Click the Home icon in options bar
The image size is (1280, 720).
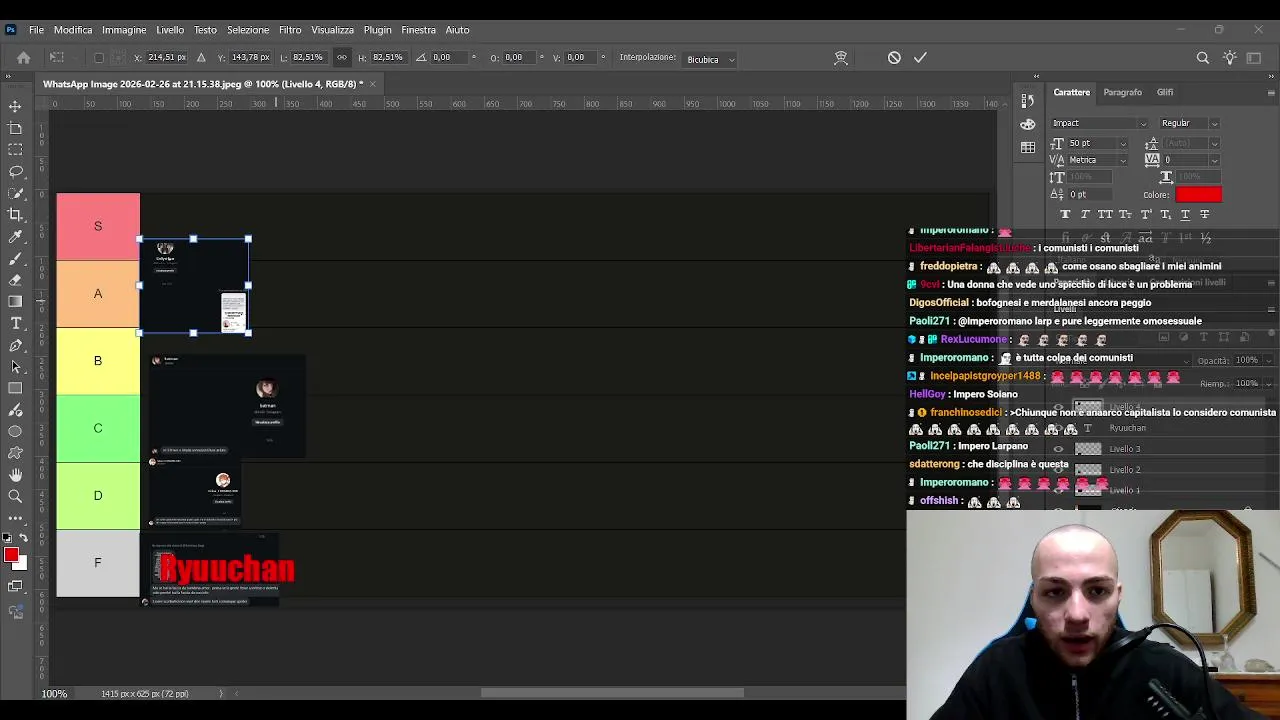point(23,58)
